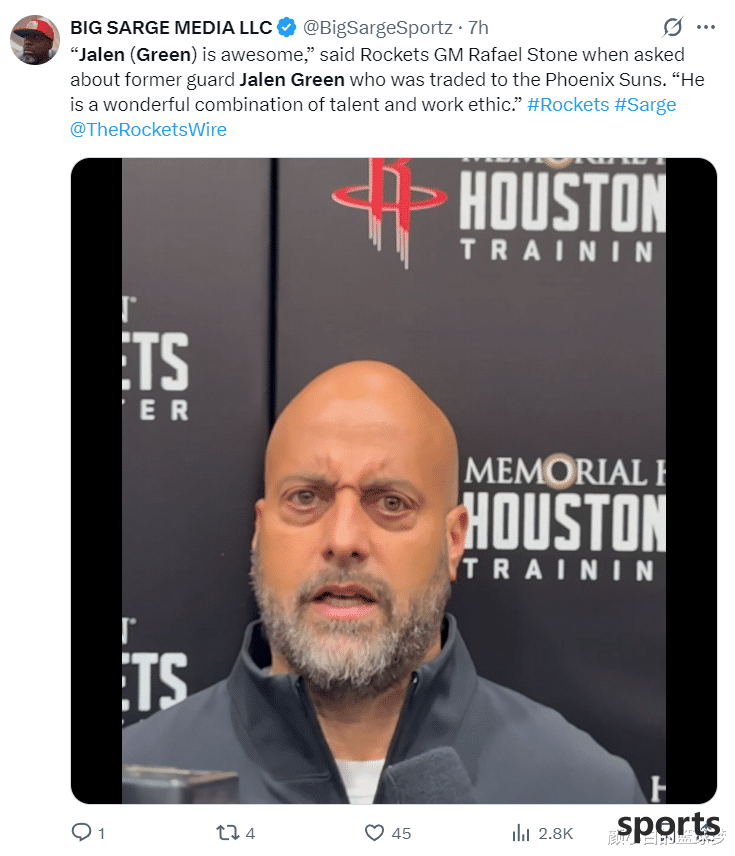
Task: Click the blue verified badge
Action: click(287, 27)
